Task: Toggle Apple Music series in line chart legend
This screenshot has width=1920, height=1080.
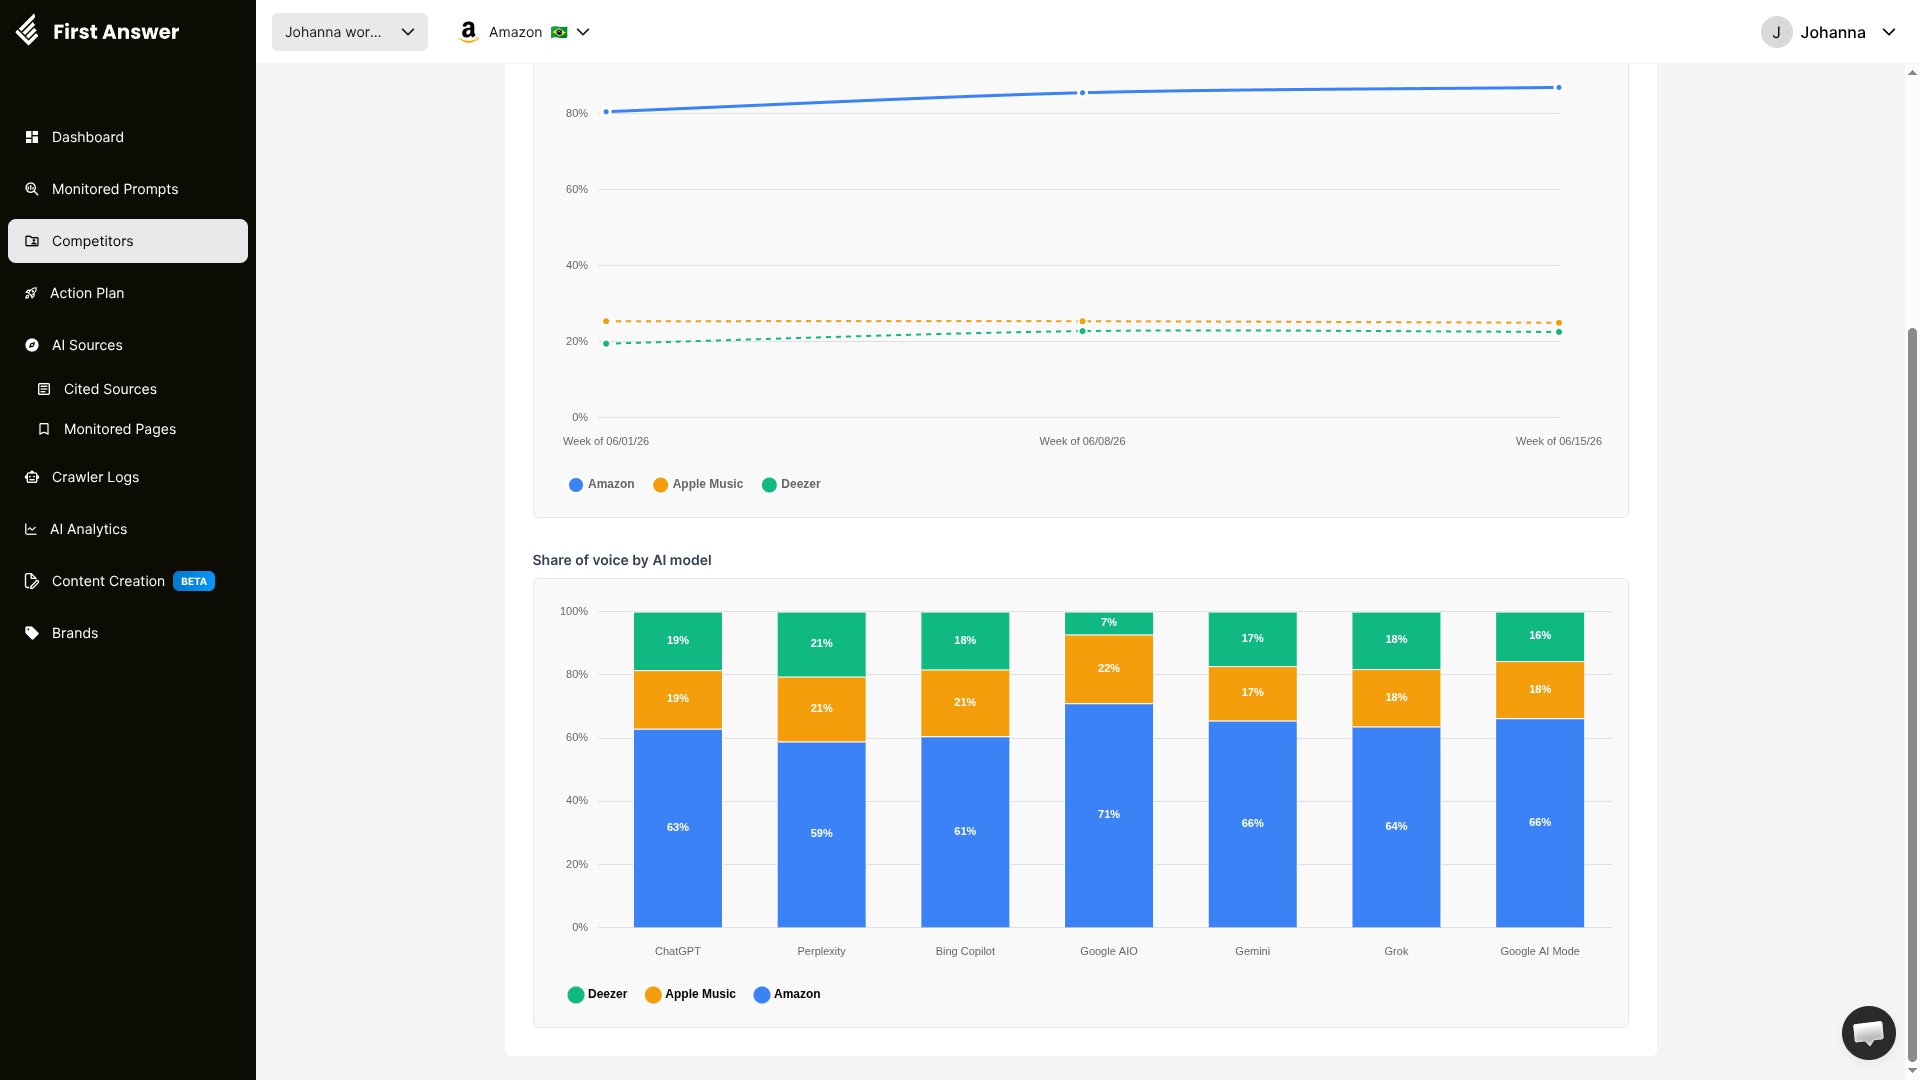Action: (x=698, y=484)
